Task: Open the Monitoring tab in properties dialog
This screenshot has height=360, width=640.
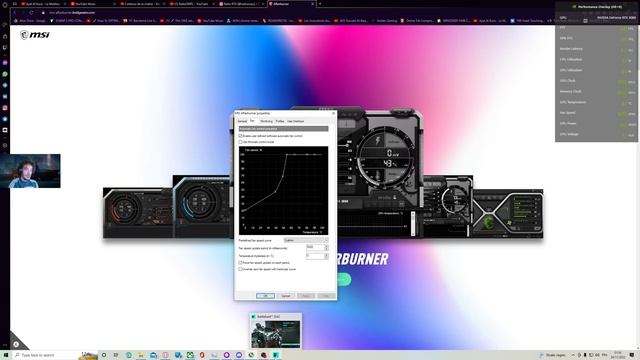Action: (x=266, y=121)
